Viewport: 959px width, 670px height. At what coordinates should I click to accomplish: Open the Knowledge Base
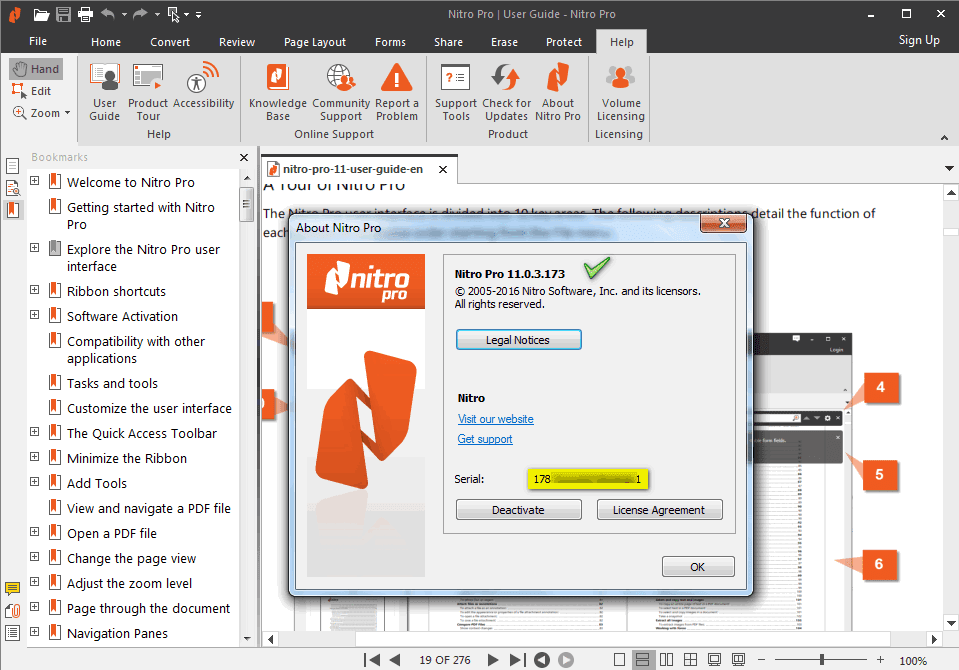click(278, 92)
